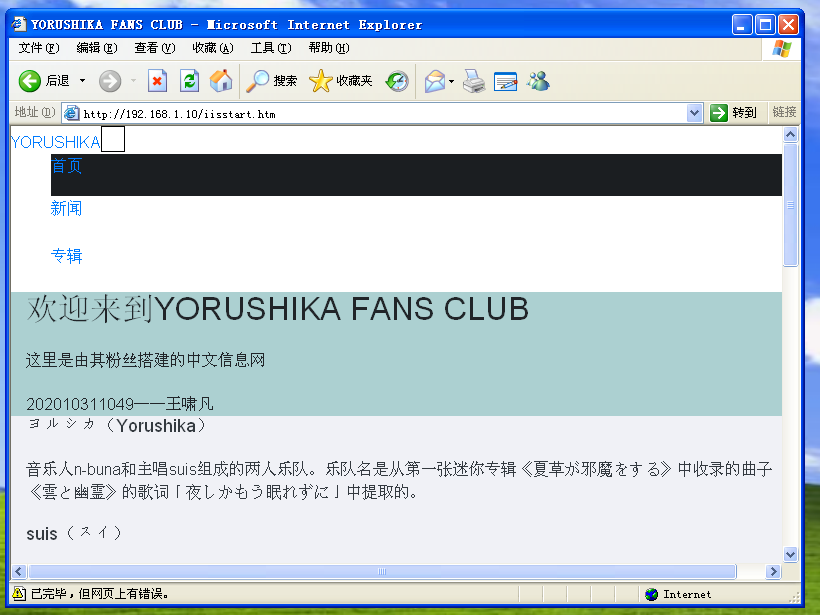Go to the Home page house icon

point(221,81)
